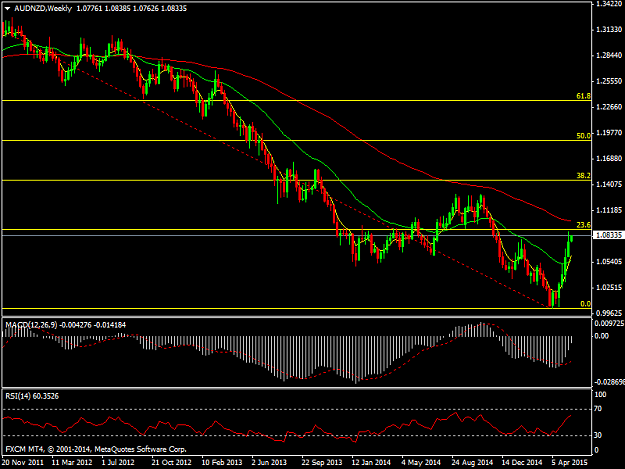Click the 0.99625 price scale value
The width and height of the screenshot is (625, 469).
609,313
